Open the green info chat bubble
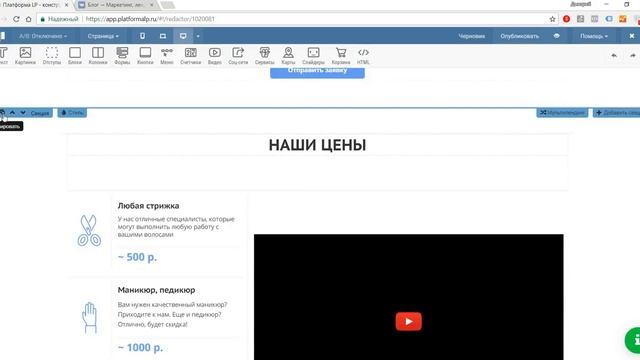Viewport: 640px width, 360px height. point(633,340)
